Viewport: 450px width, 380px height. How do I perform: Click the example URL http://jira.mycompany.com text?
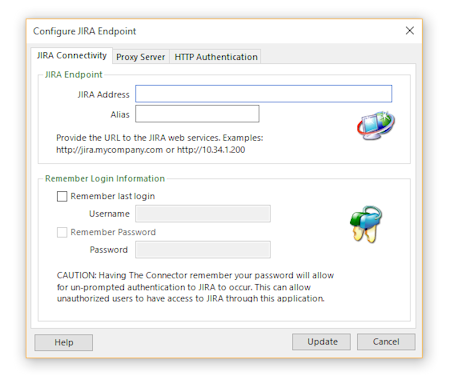(x=109, y=150)
